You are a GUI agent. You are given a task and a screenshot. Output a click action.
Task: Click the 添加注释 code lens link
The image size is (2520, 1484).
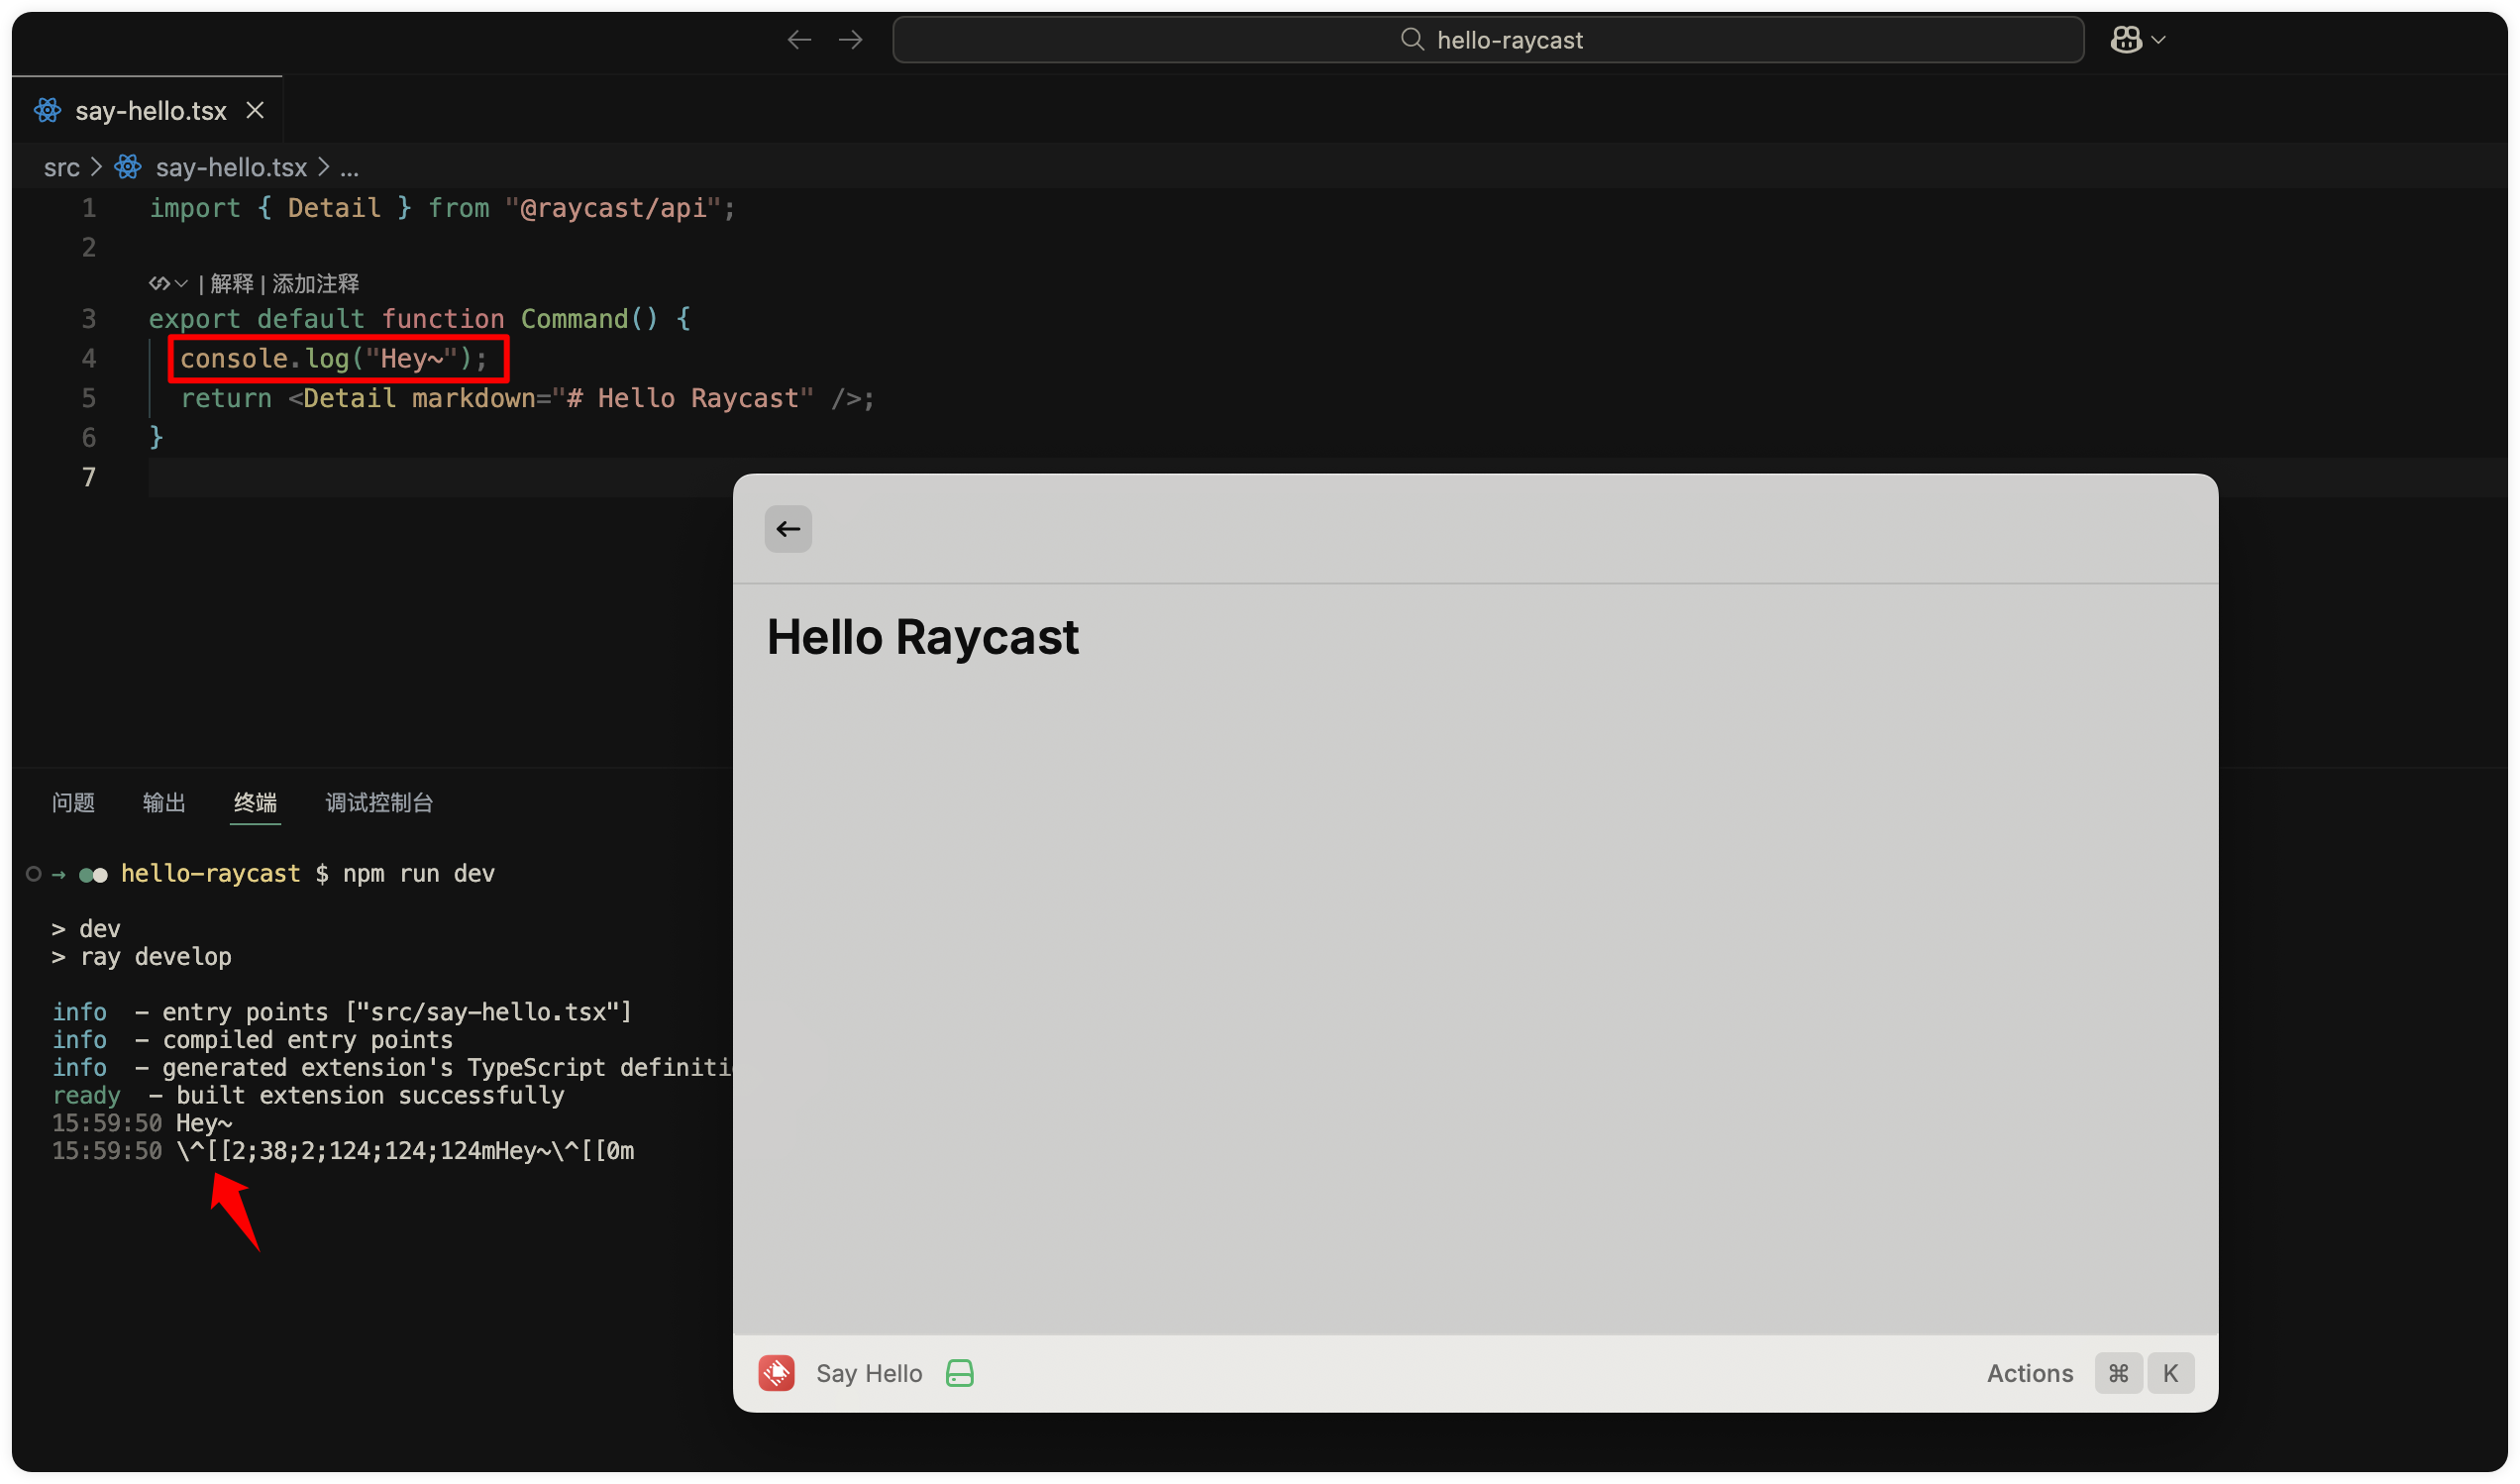[315, 284]
